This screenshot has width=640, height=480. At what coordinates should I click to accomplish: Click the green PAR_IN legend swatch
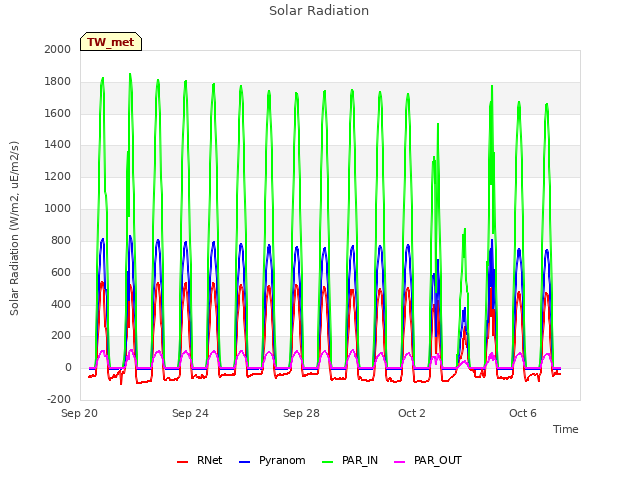point(327,462)
